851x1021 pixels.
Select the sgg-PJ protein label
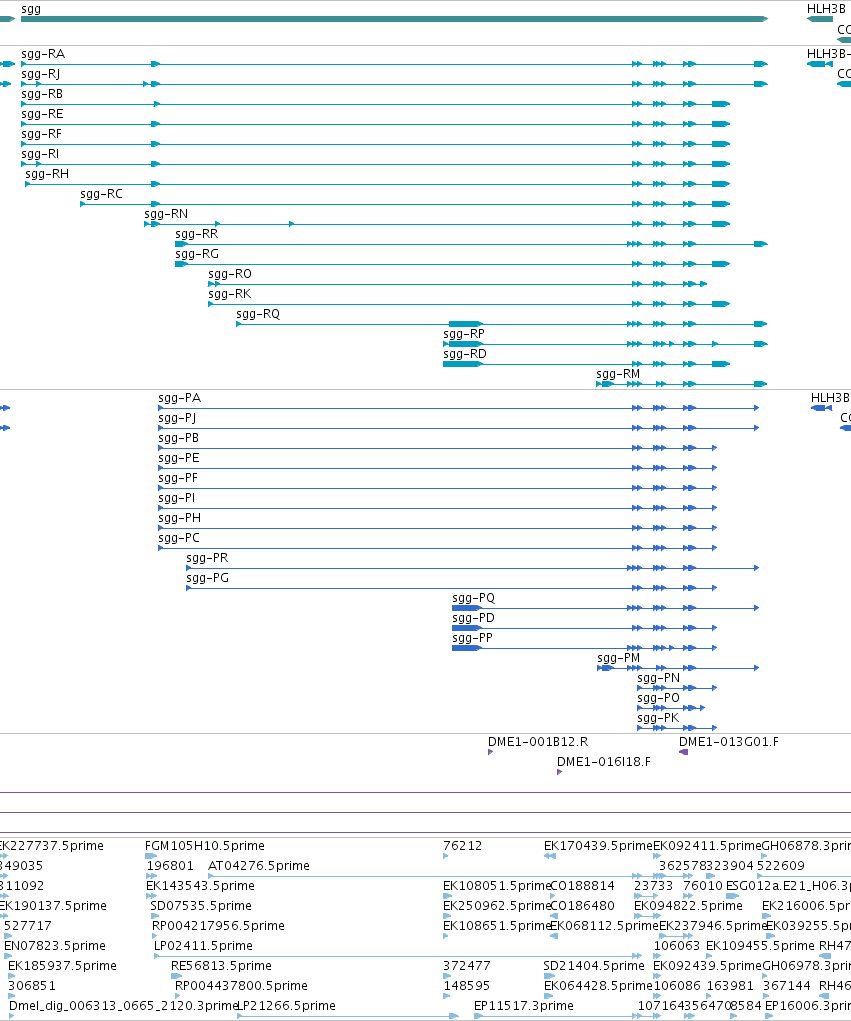pyautogui.click(x=177, y=418)
